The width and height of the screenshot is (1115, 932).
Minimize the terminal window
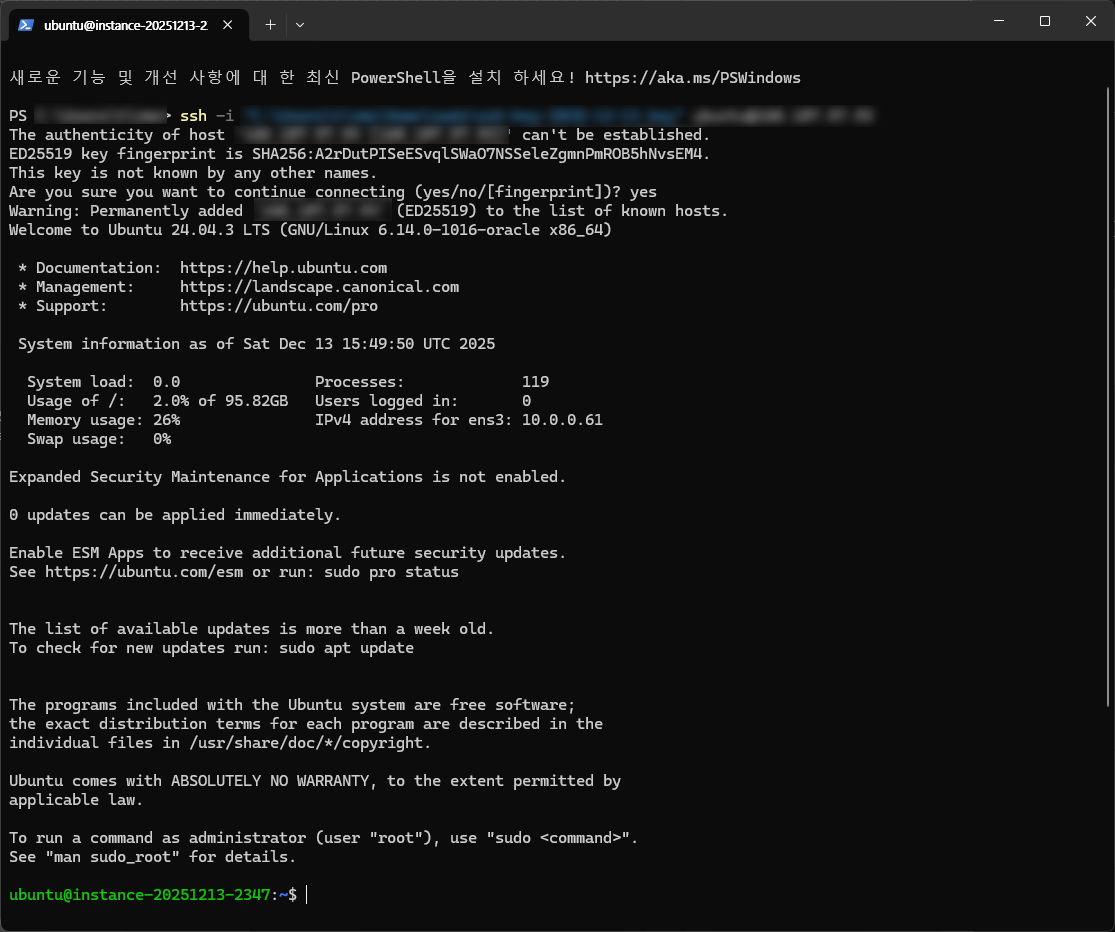pyautogui.click(x=998, y=21)
